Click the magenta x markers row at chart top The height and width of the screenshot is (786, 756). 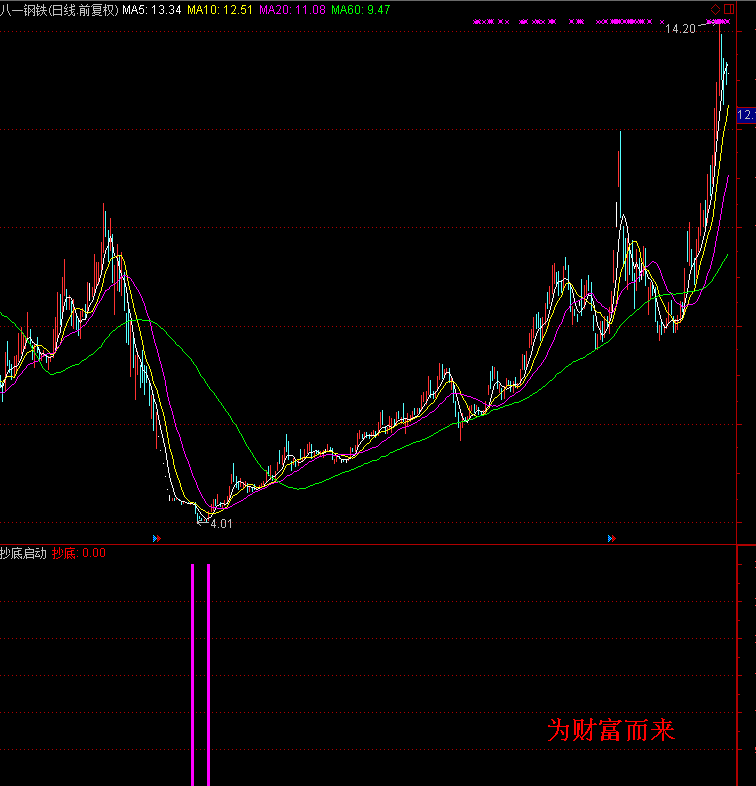pyautogui.click(x=568, y=21)
